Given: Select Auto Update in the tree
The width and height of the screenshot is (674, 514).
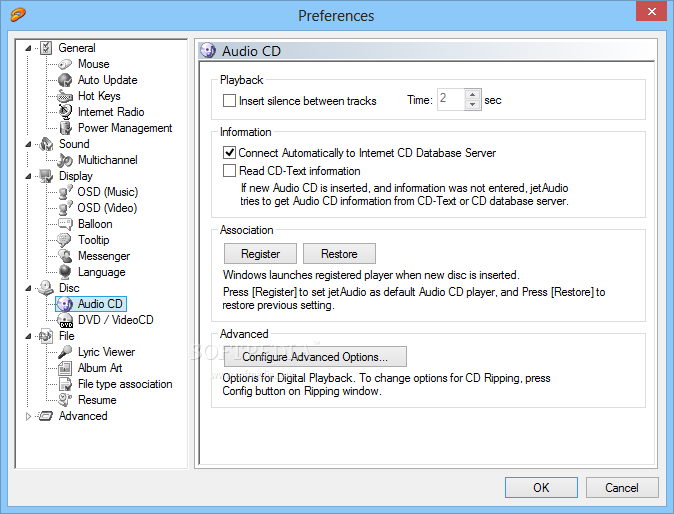Looking at the screenshot, I should 107,80.
